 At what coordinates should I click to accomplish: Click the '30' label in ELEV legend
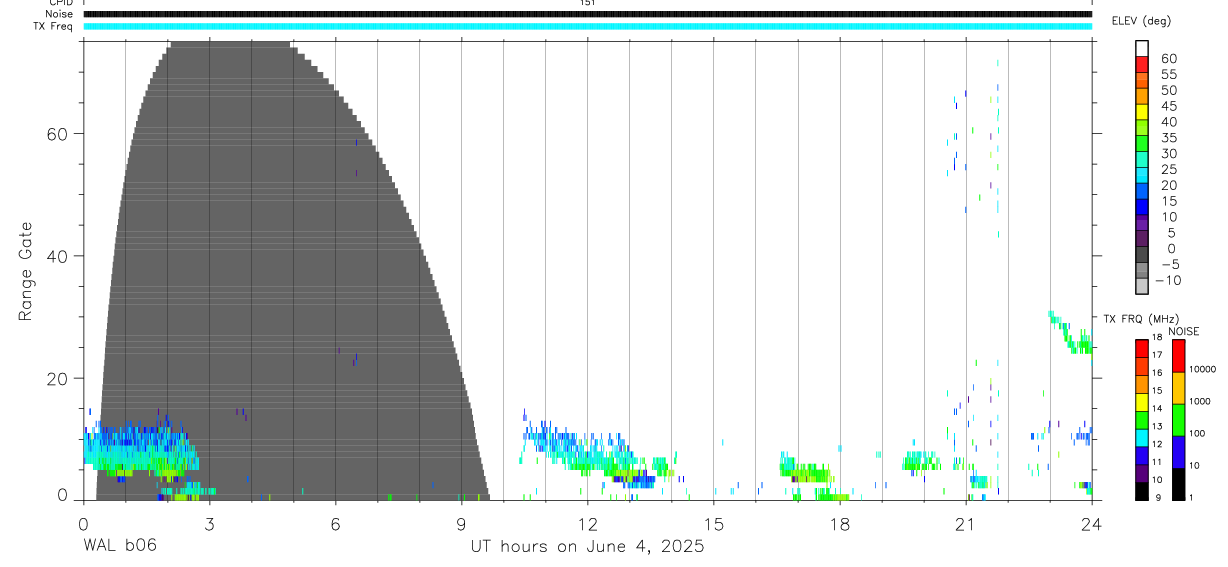pyautogui.click(x=1168, y=153)
